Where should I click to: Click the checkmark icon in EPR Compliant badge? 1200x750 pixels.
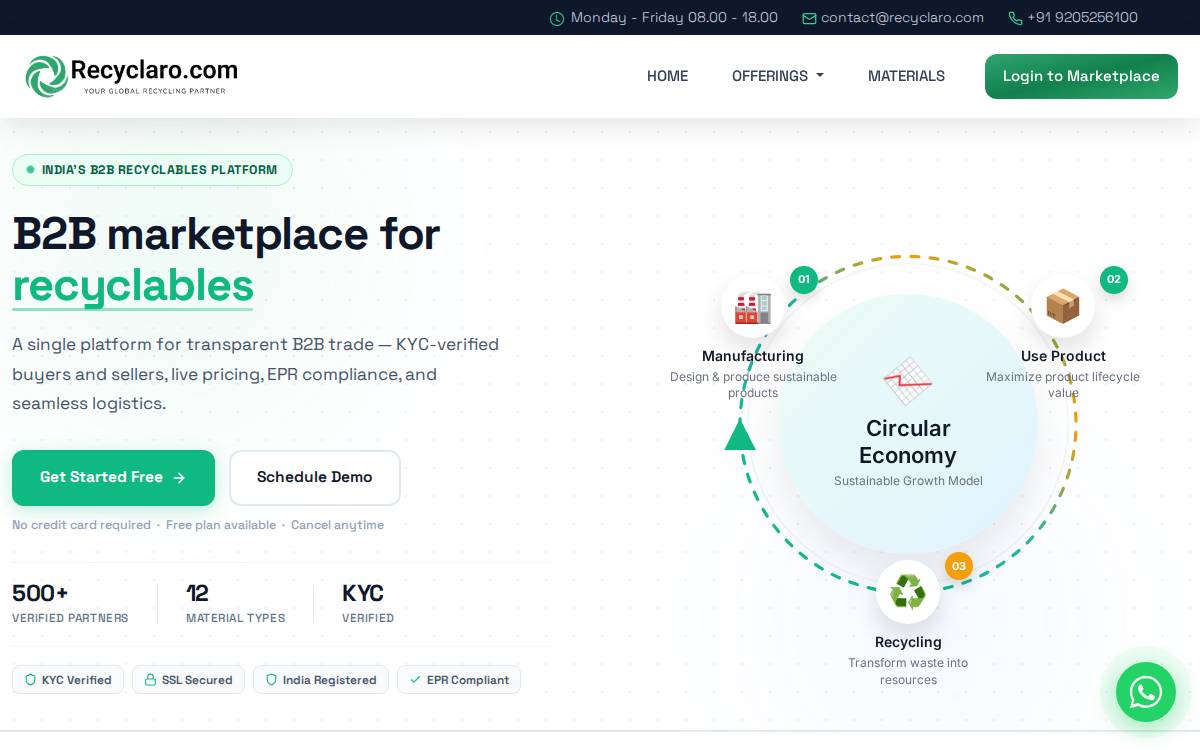tap(415, 680)
